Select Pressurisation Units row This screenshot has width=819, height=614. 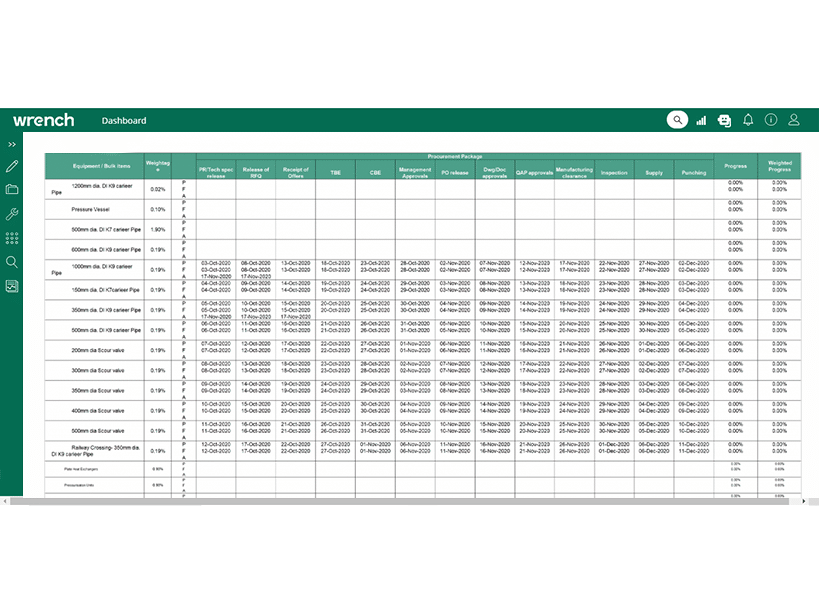coord(423,485)
